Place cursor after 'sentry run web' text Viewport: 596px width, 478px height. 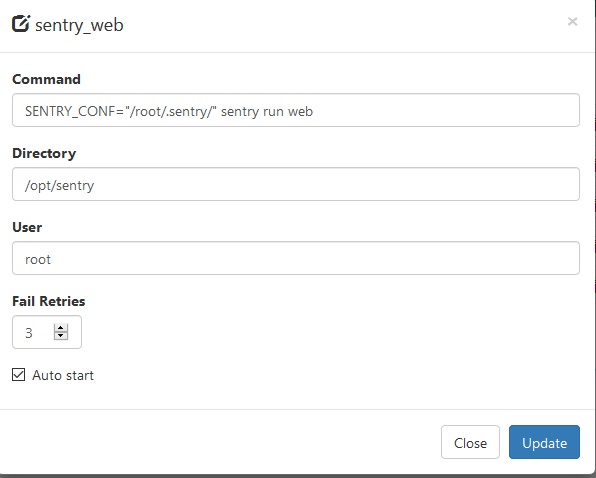tap(314, 111)
